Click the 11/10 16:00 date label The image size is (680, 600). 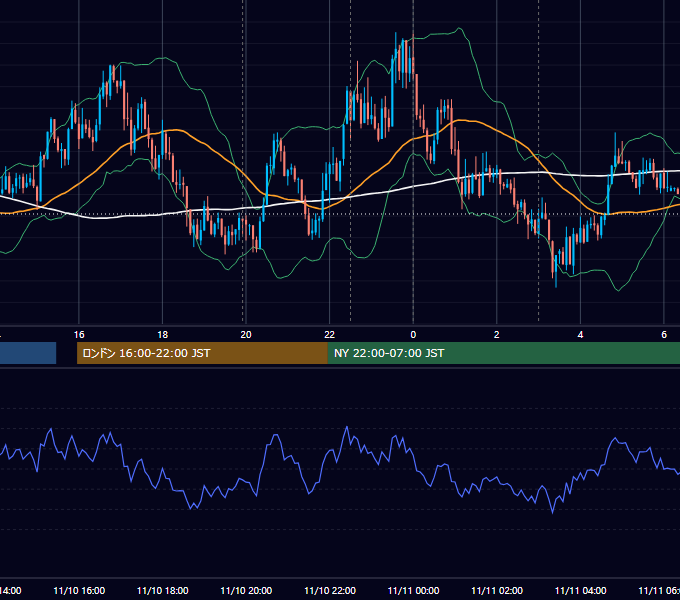pos(79,590)
